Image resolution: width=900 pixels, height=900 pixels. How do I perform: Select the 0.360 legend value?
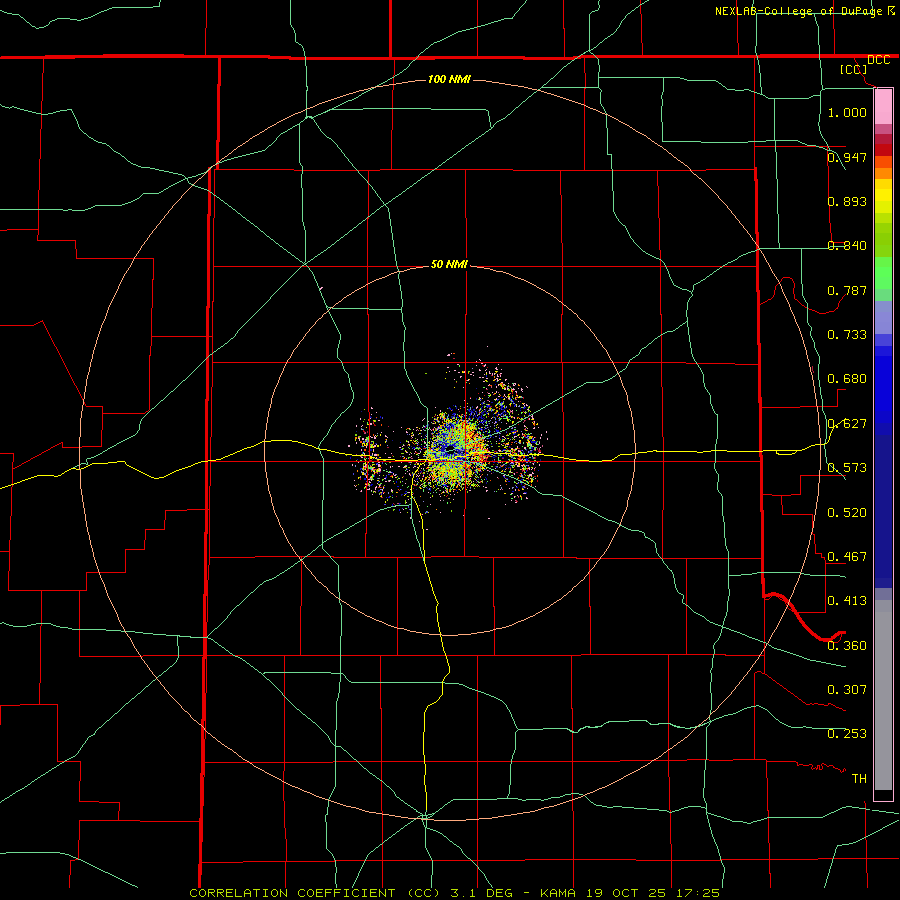pos(847,645)
